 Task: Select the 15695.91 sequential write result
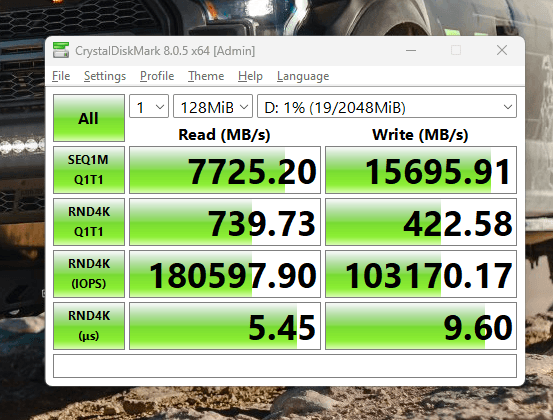coord(421,170)
